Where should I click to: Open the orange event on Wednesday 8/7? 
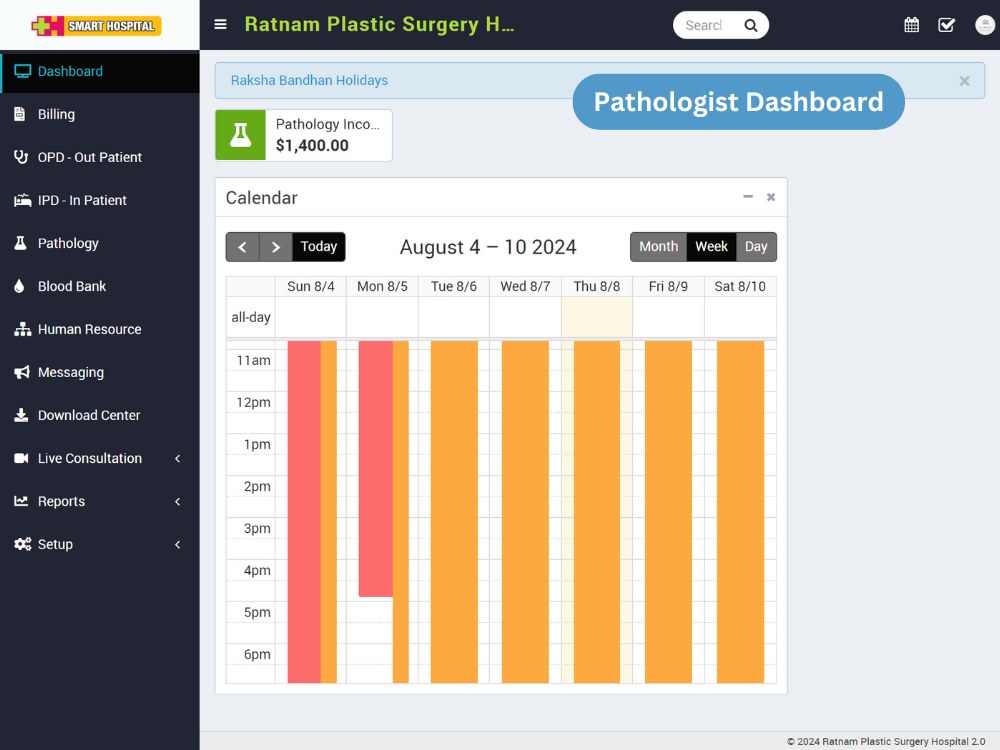[x=525, y=511]
